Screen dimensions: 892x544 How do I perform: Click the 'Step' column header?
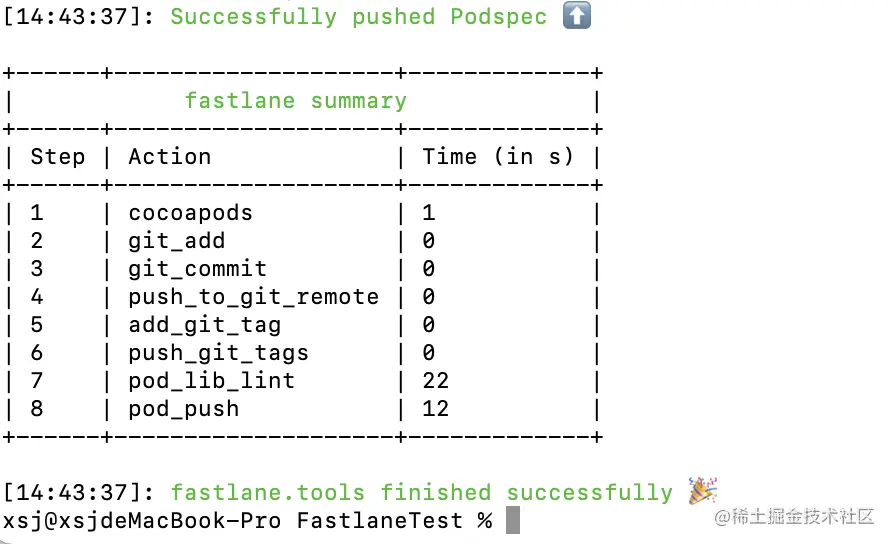57,156
